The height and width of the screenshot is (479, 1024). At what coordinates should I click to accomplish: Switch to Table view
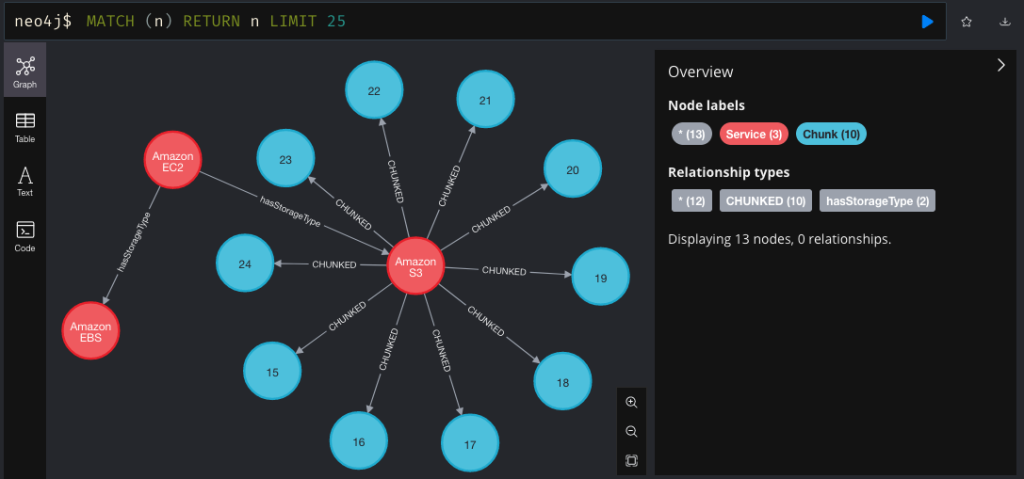pos(25,127)
